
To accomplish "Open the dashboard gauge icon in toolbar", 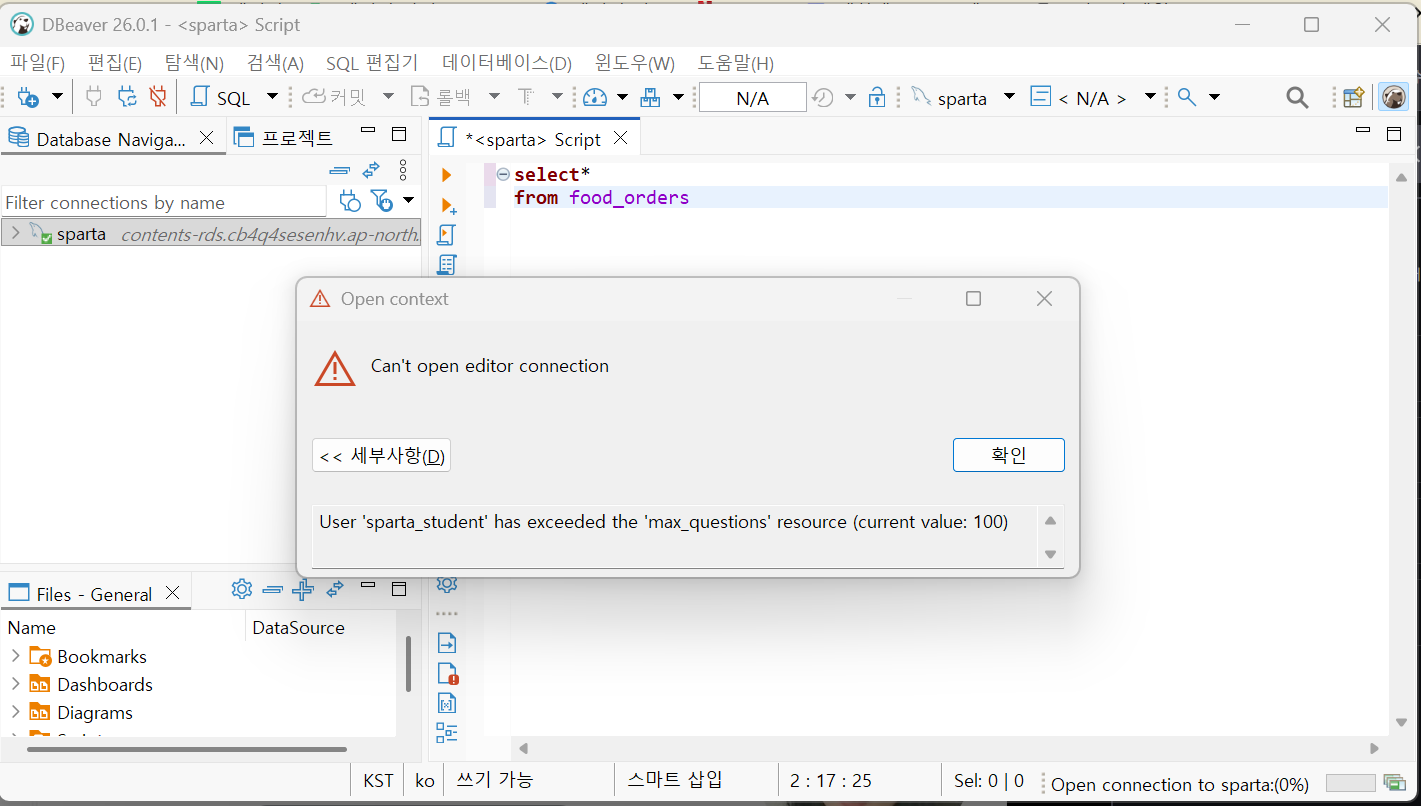I will point(595,97).
